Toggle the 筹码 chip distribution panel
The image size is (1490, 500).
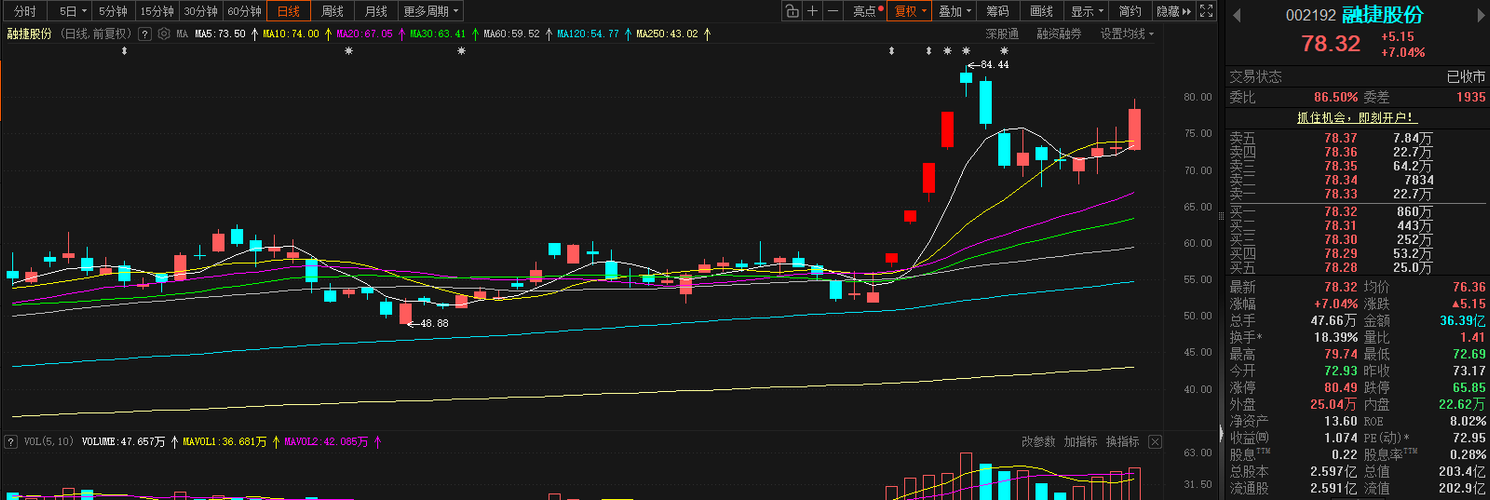coord(997,12)
